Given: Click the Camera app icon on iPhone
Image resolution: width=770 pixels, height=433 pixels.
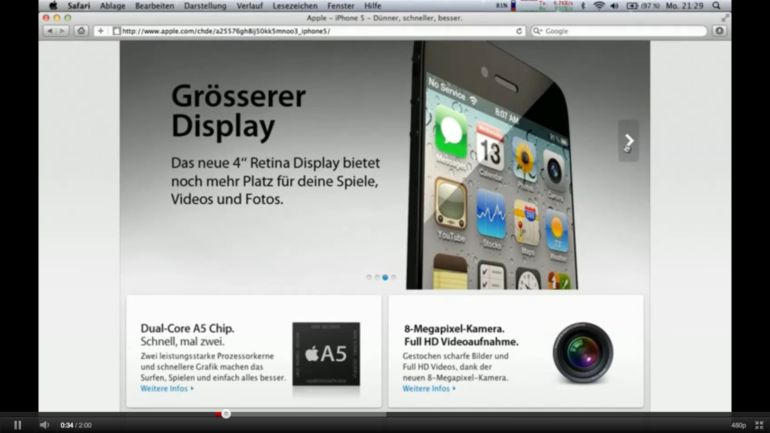Looking at the screenshot, I should pos(555,171).
